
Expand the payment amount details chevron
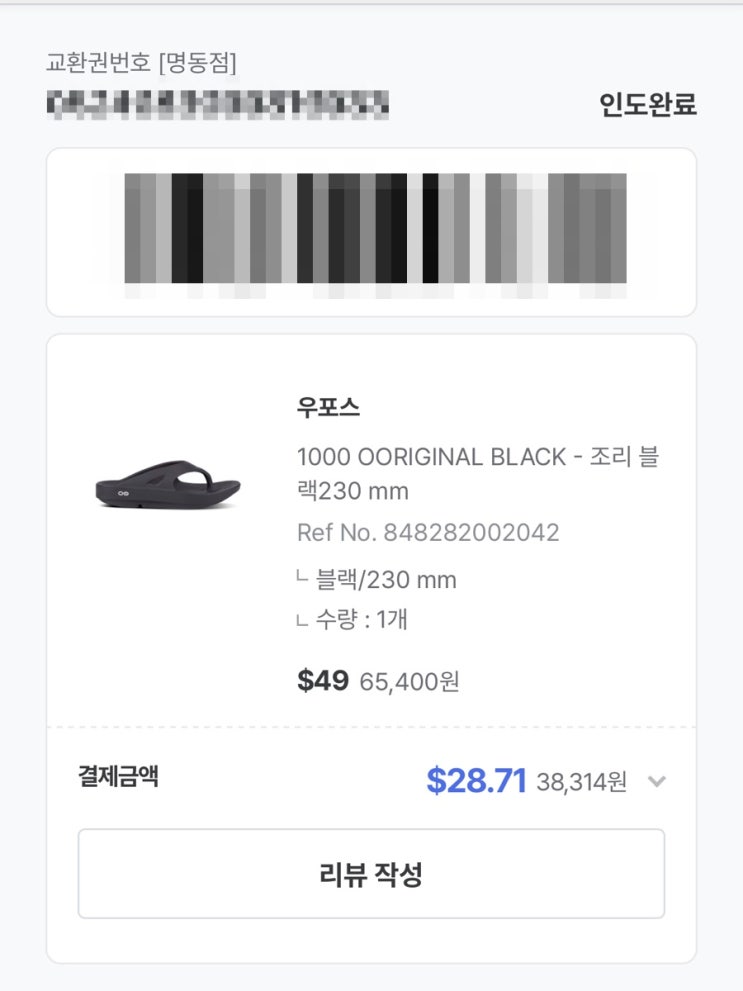pos(656,781)
